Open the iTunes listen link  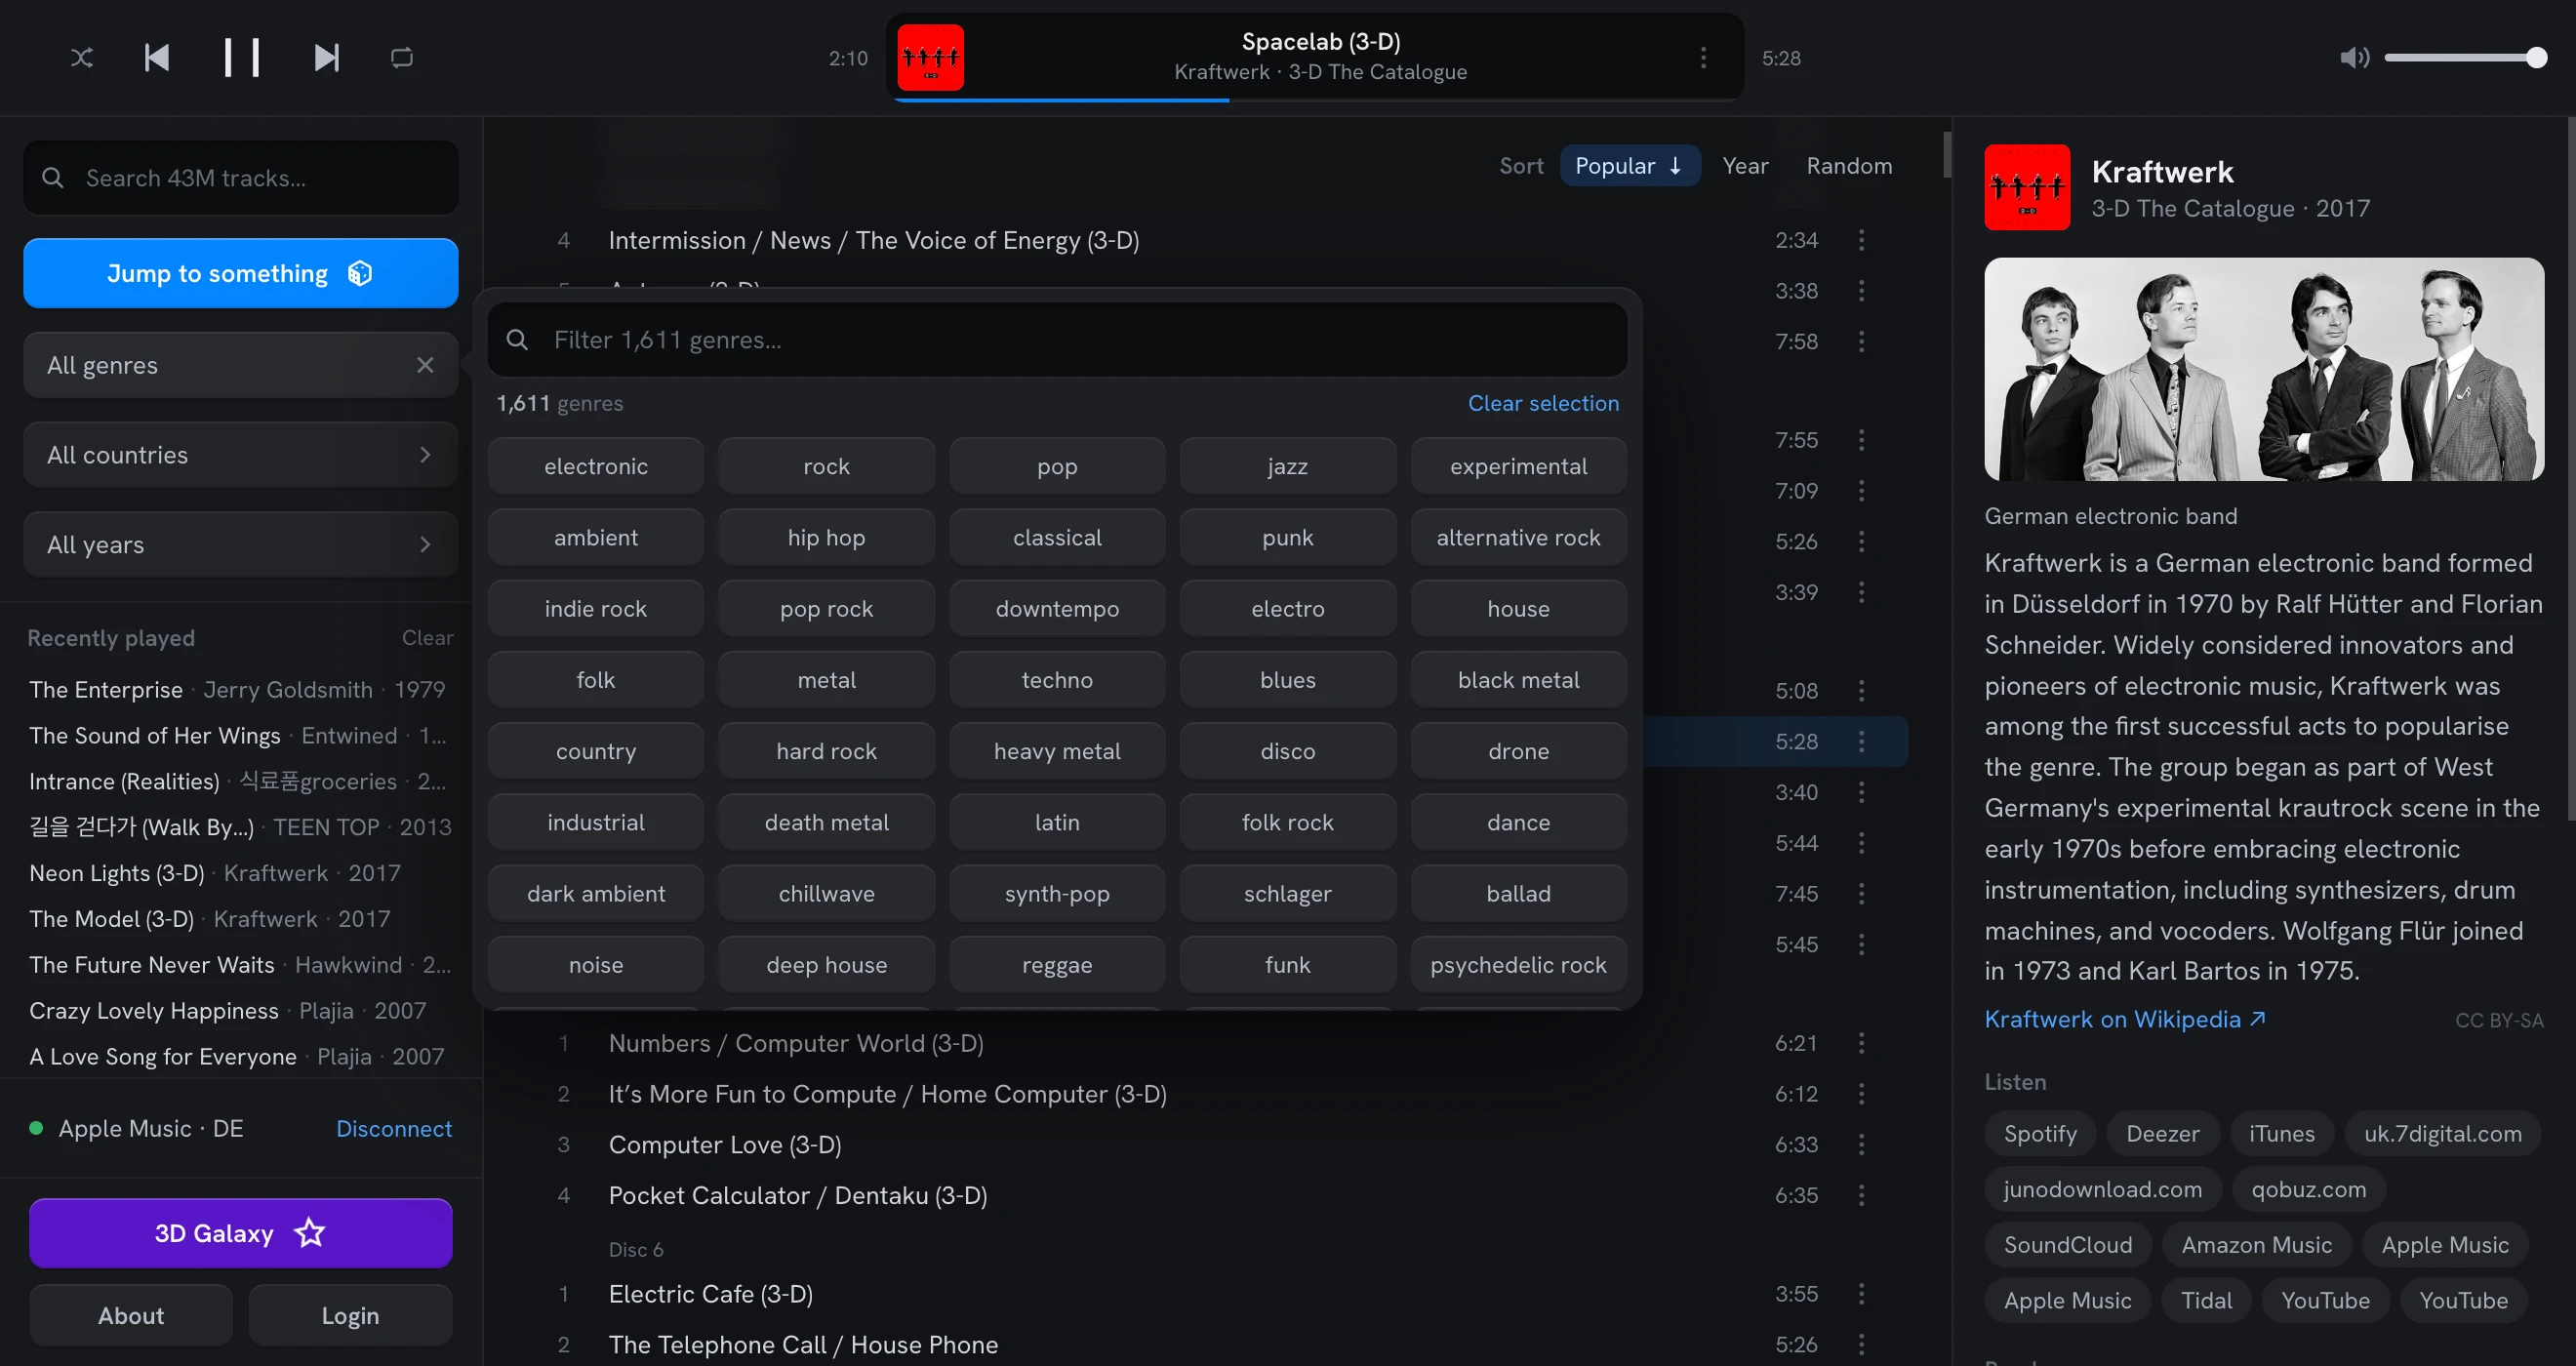click(x=2281, y=1133)
